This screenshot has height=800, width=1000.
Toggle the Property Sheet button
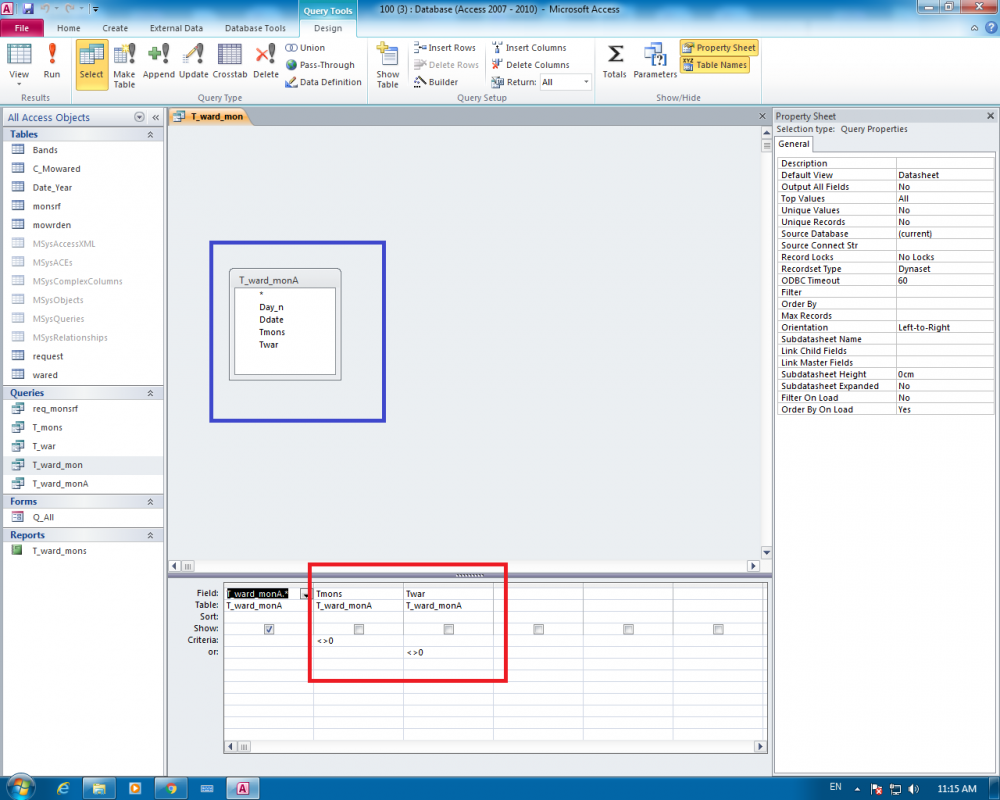click(x=719, y=48)
